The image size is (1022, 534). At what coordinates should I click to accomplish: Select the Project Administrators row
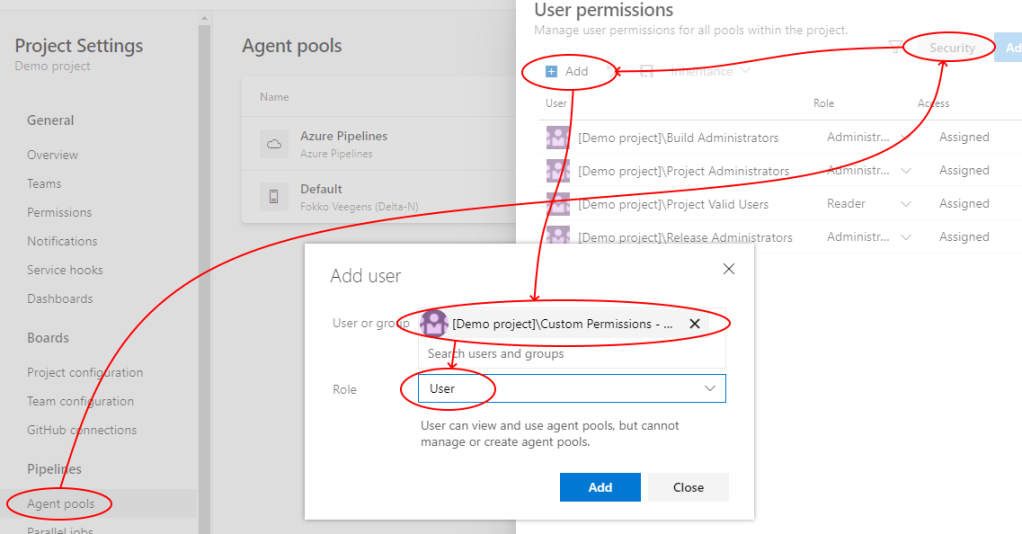point(780,170)
